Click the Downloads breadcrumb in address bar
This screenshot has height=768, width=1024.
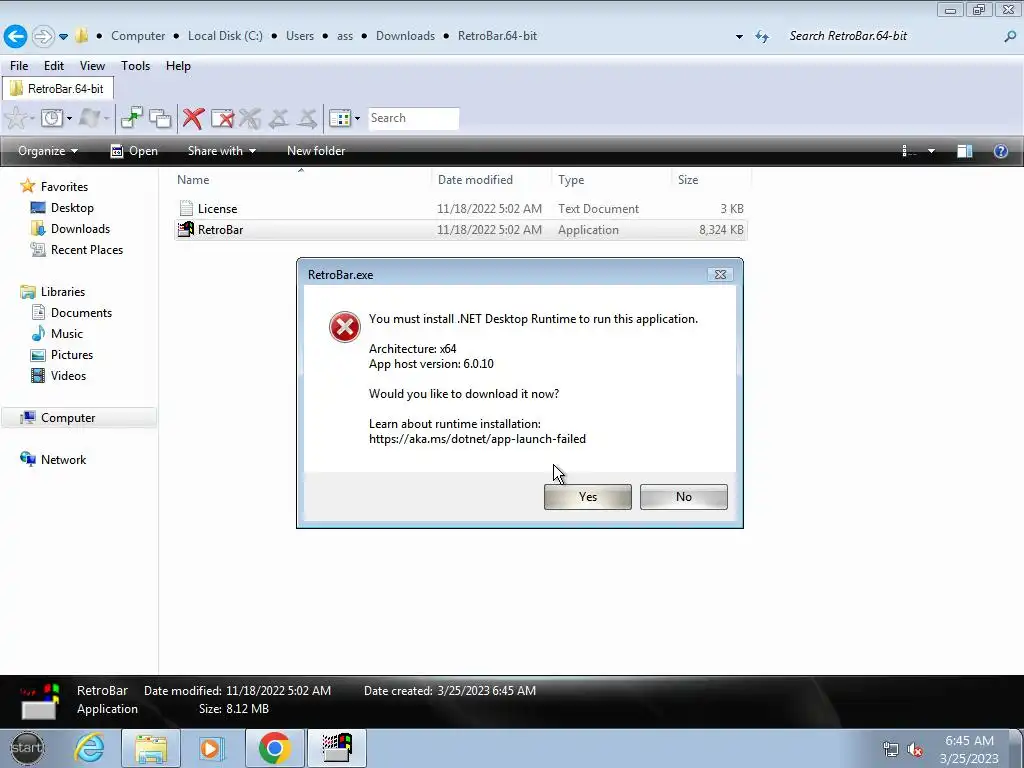pos(405,36)
